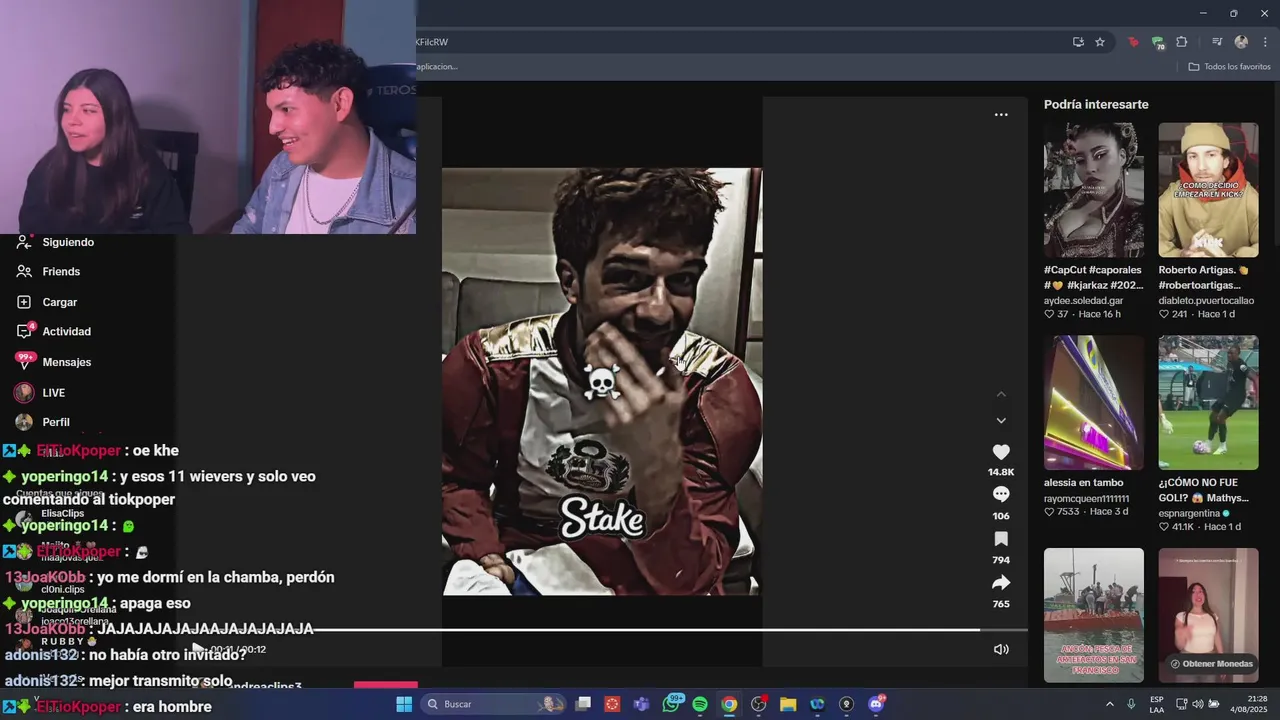1280x720 pixels.
Task: Click the LIVE avatar icon
Action: pyautogui.click(x=24, y=393)
